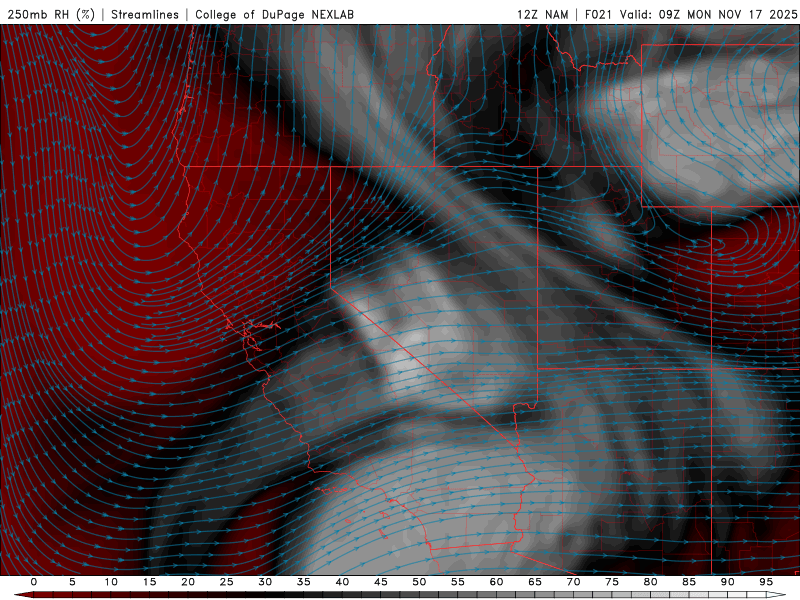This screenshot has height=600, width=800.
Task: Click 'Valid: 09Z MON NOV 17 2025' text
Action: pyautogui.click(x=708, y=14)
